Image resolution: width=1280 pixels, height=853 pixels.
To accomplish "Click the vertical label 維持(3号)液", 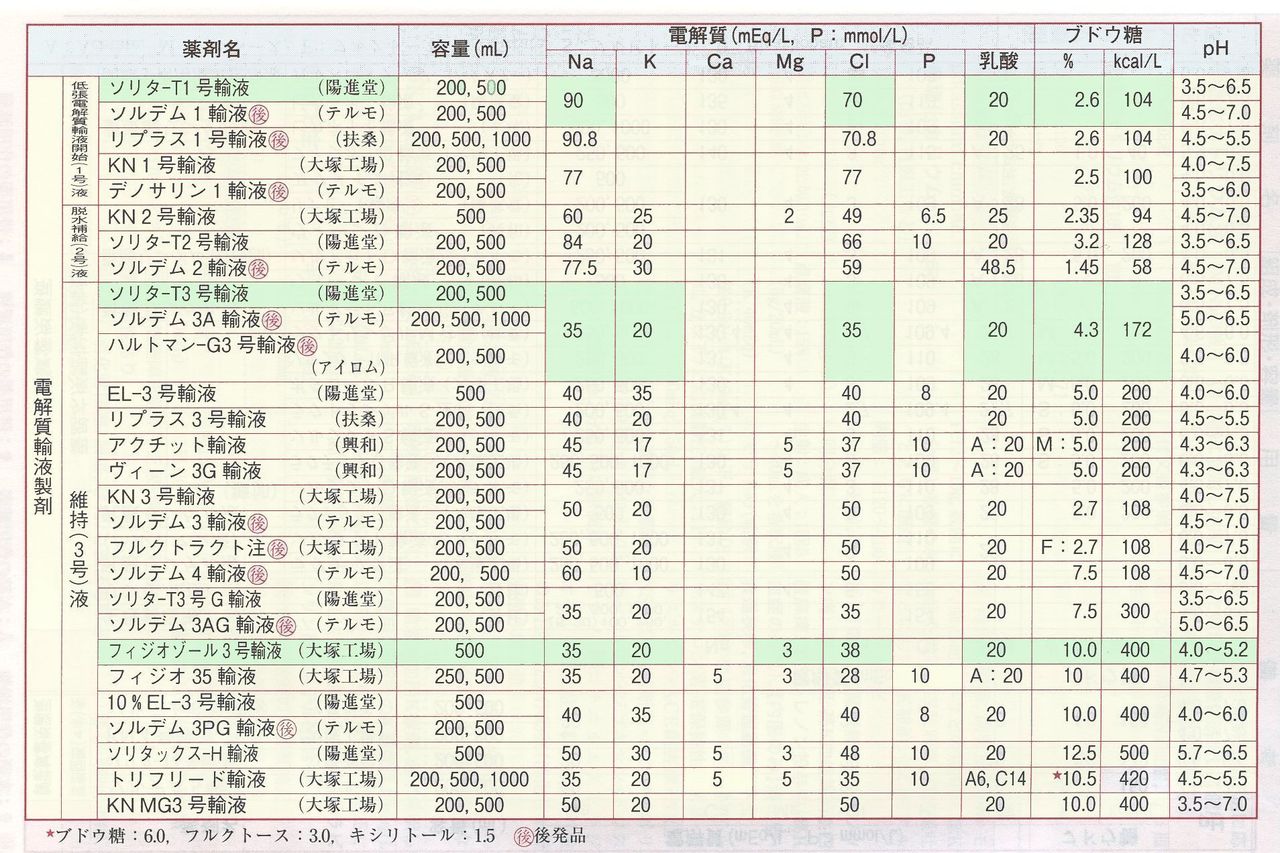I will click(x=80, y=548).
